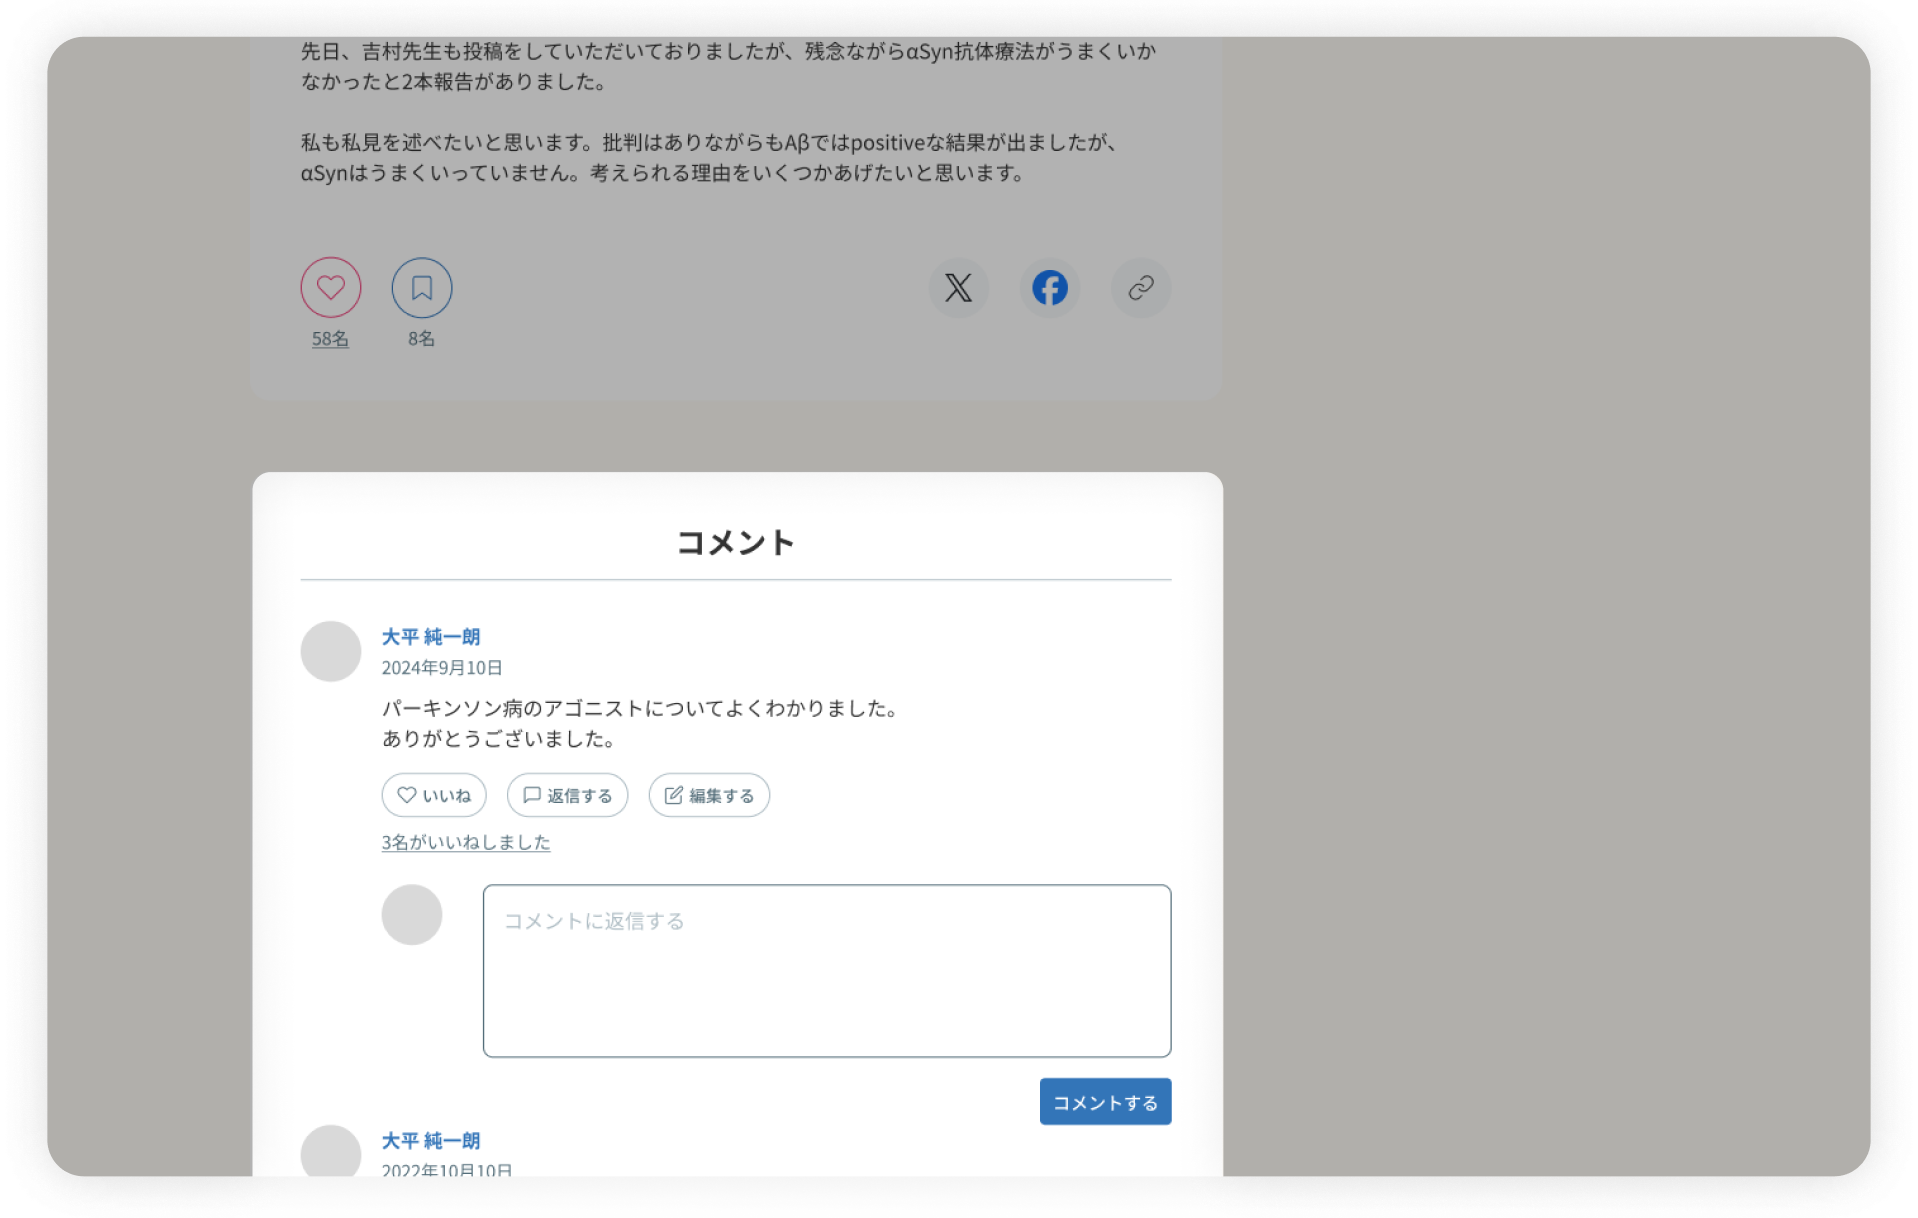Image resolution: width=1918 pixels, height=1218 pixels.
Task: Click the 編集する button
Action: pyautogui.click(x=709, y=795)
